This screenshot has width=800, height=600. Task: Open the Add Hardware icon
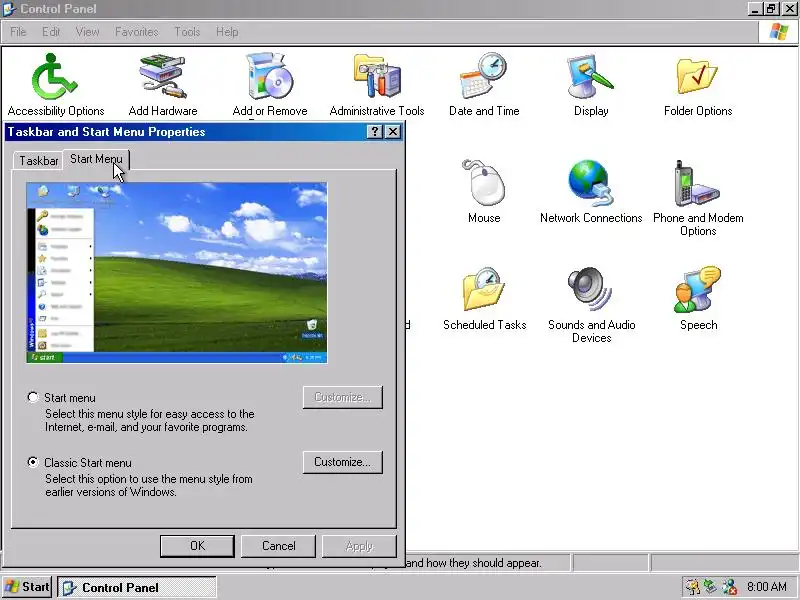point(163,77)
